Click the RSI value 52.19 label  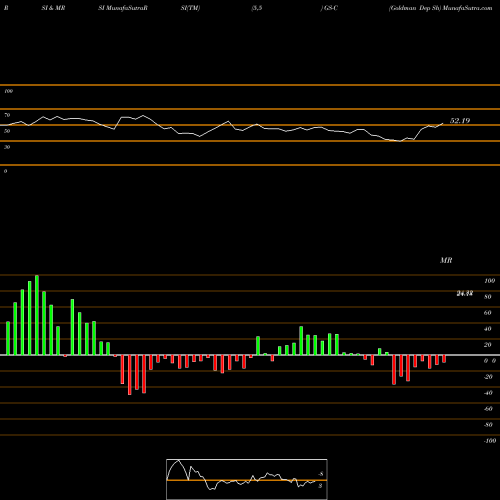pyautogui.click(x=460, y=121)
